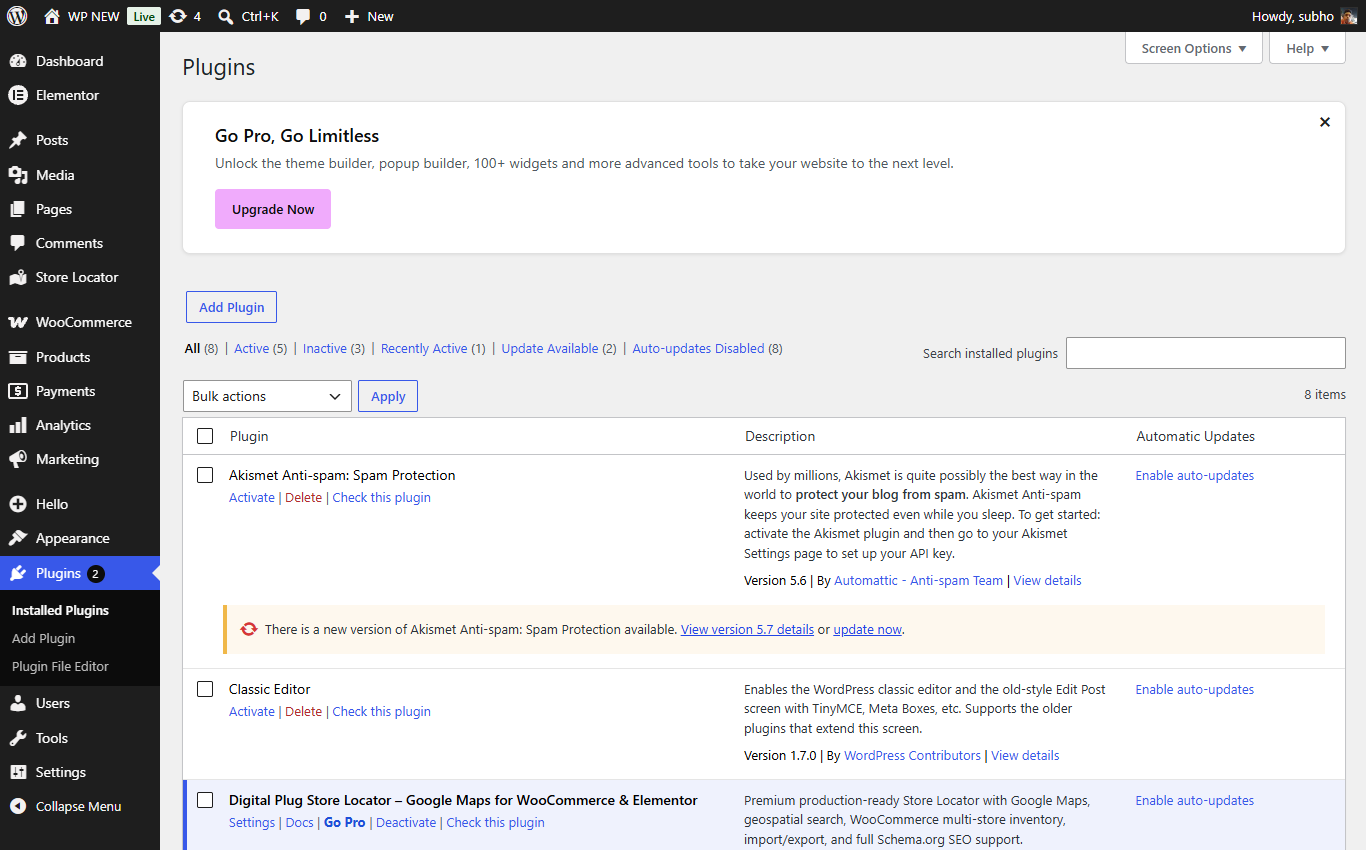Filter plugins by Active (5)
This screenshot has height=850, width=1366.
coord(261,348)
